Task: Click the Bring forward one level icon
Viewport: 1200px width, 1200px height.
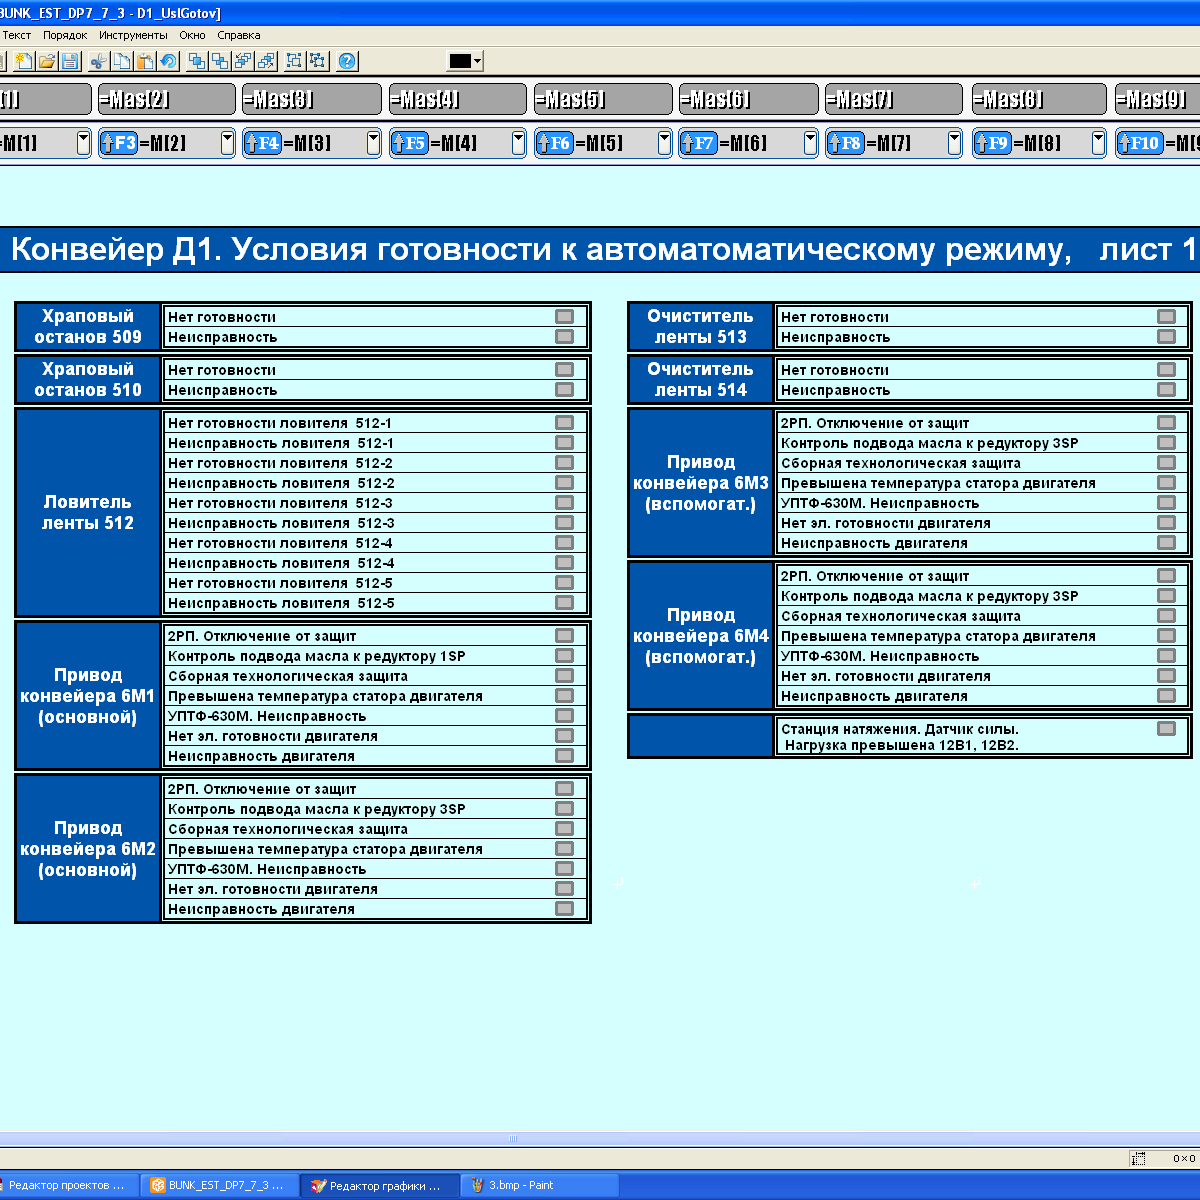Action: [x=243, y=61]
